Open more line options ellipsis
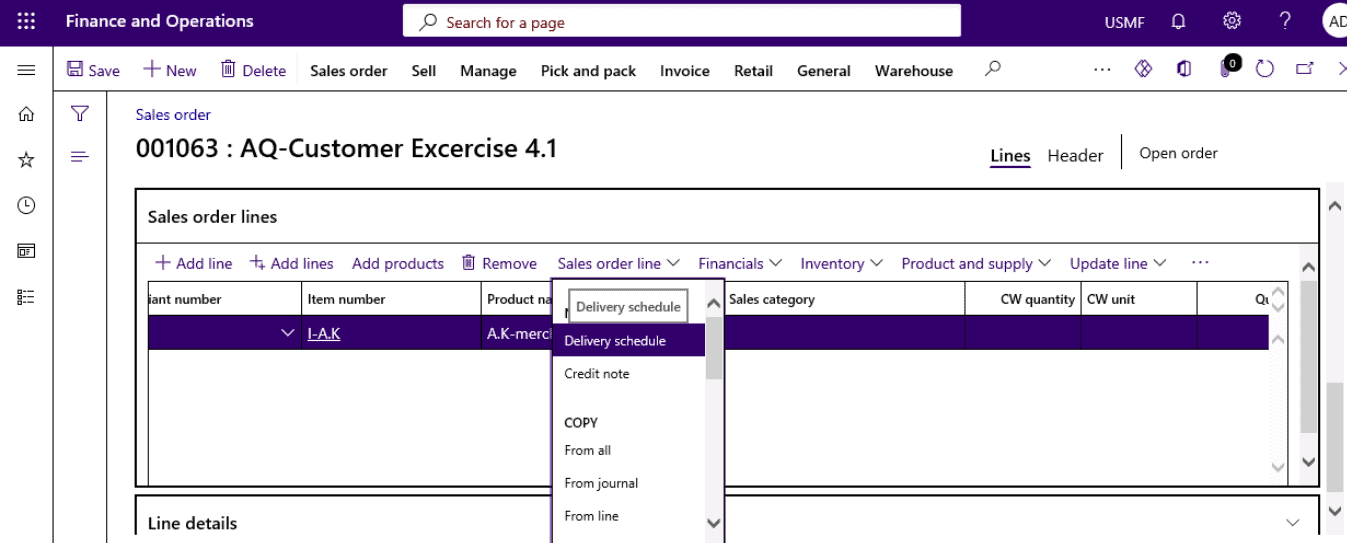Screen dimensions: 1347x543 point(1200,263)
